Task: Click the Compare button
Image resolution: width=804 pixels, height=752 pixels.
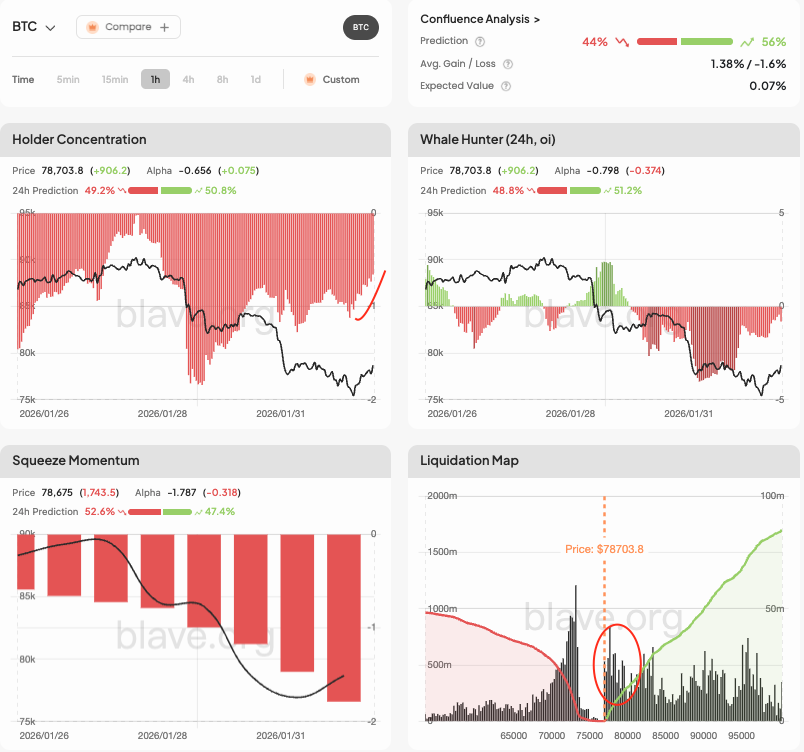Action: 128,27
